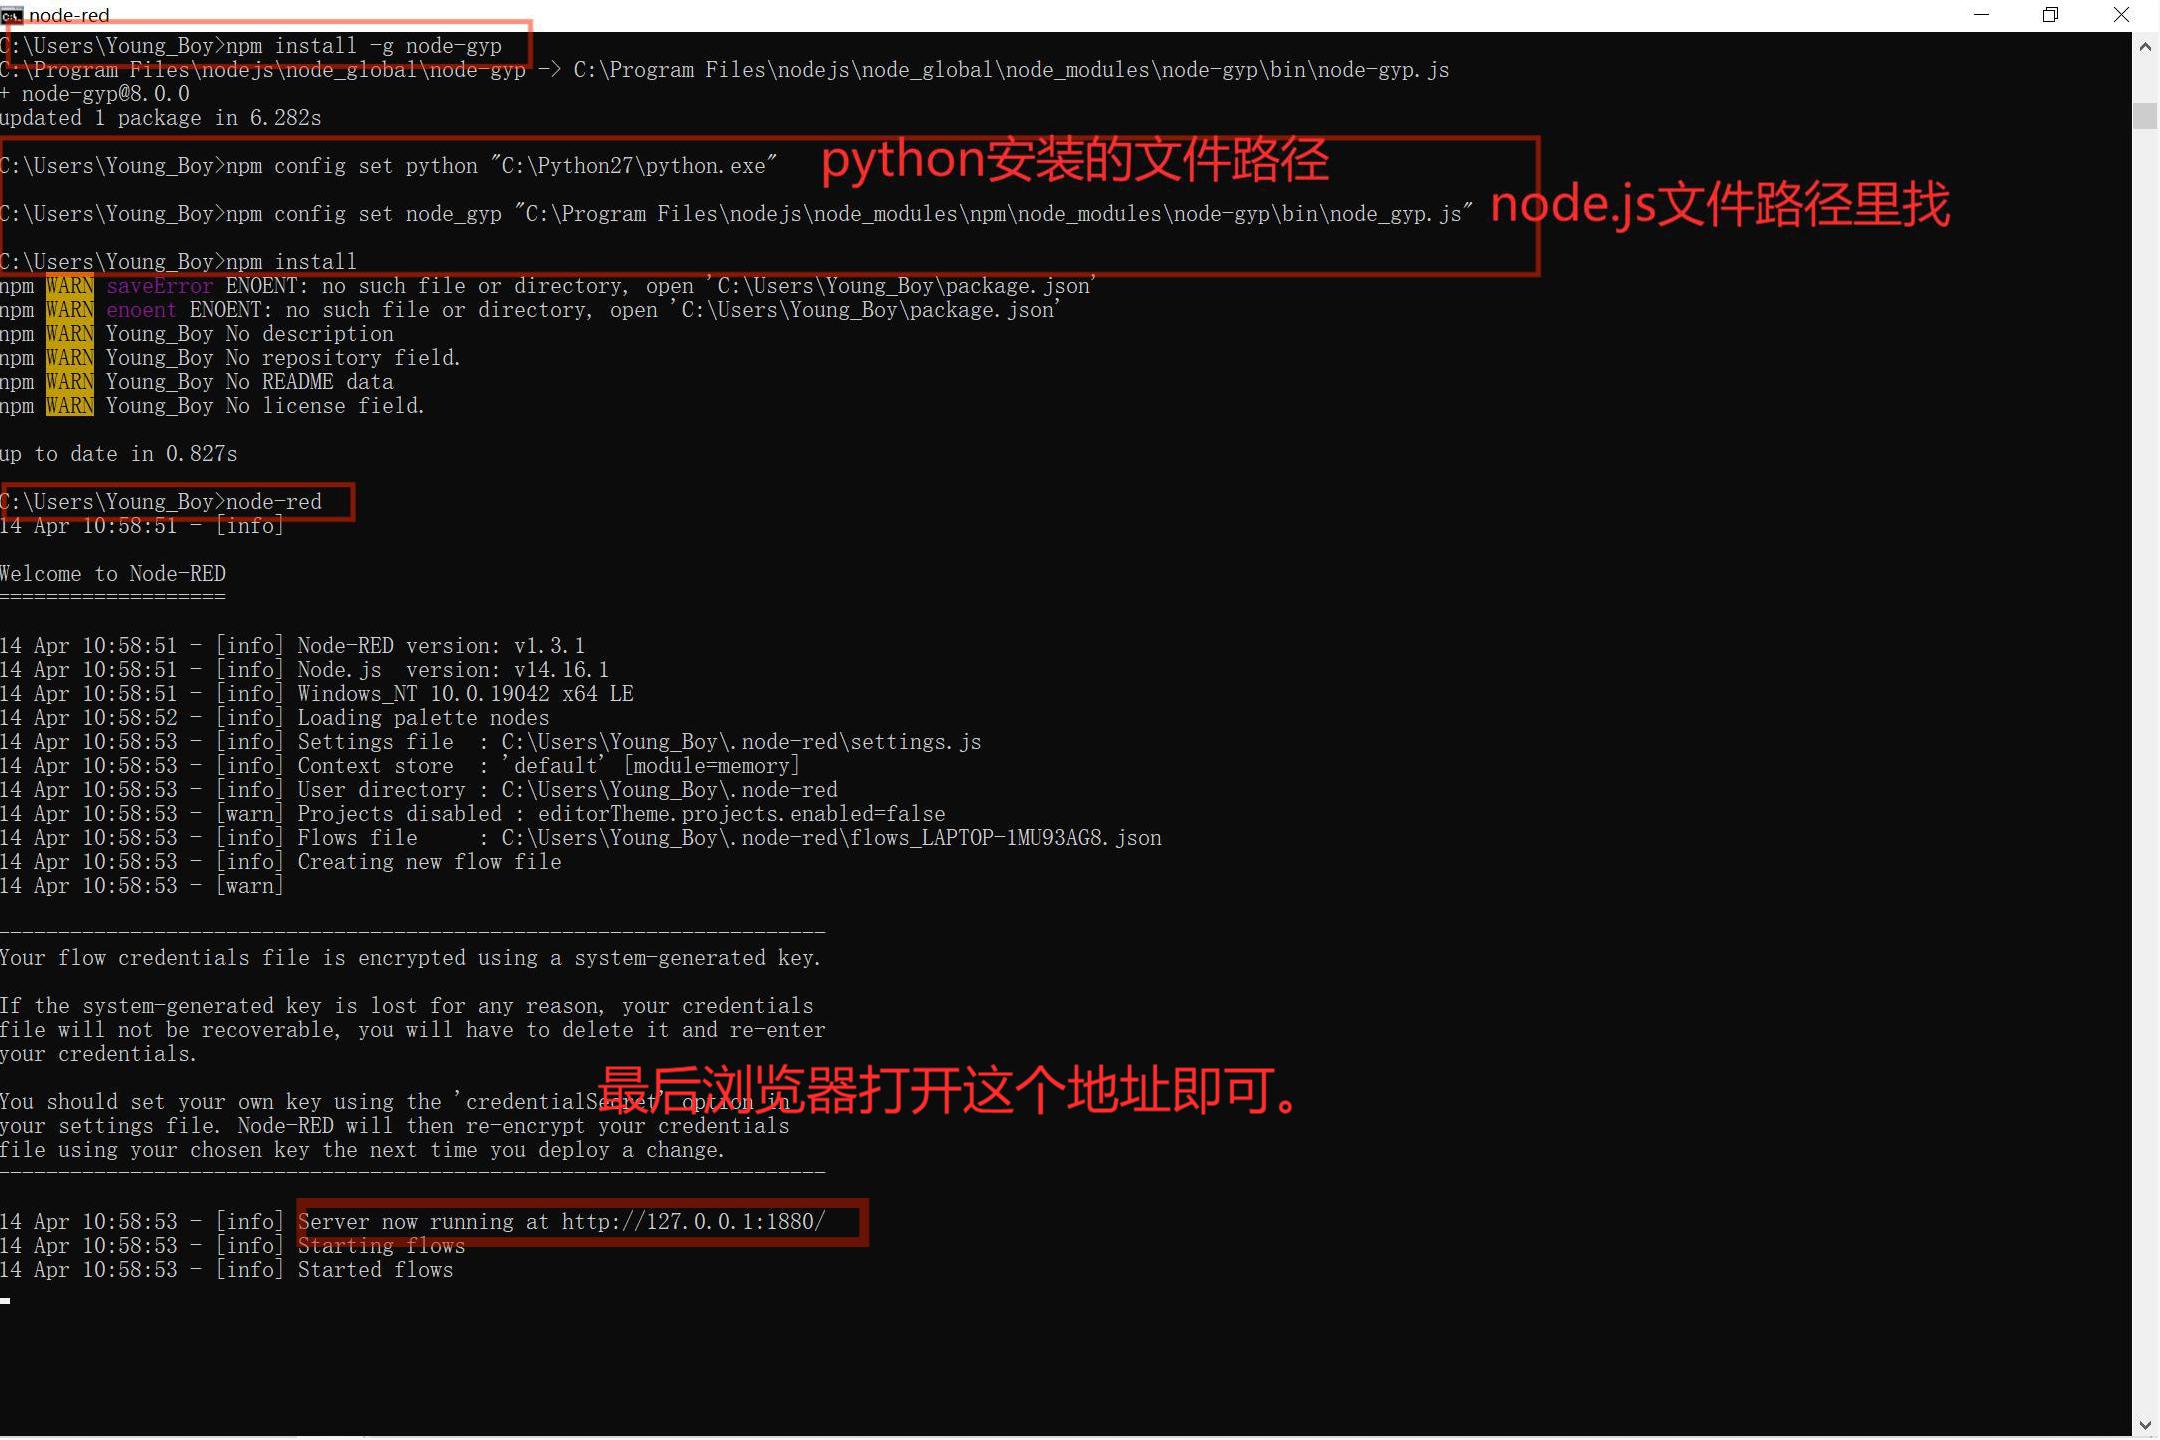The height and width of the screenshot is (1440, 2160).
Task: Click the cmd icon in title bar
Action: [11, 15]
